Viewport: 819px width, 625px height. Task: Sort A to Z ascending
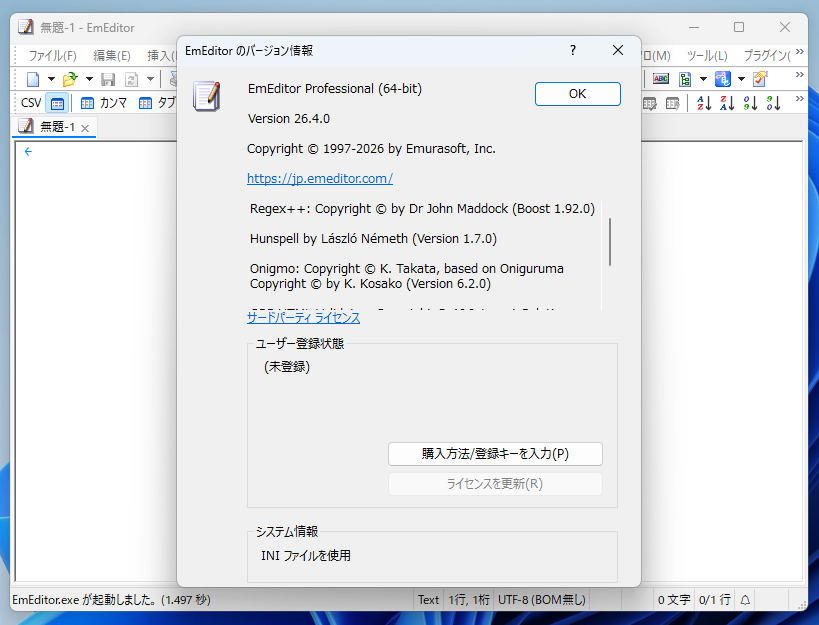[704, 103]
